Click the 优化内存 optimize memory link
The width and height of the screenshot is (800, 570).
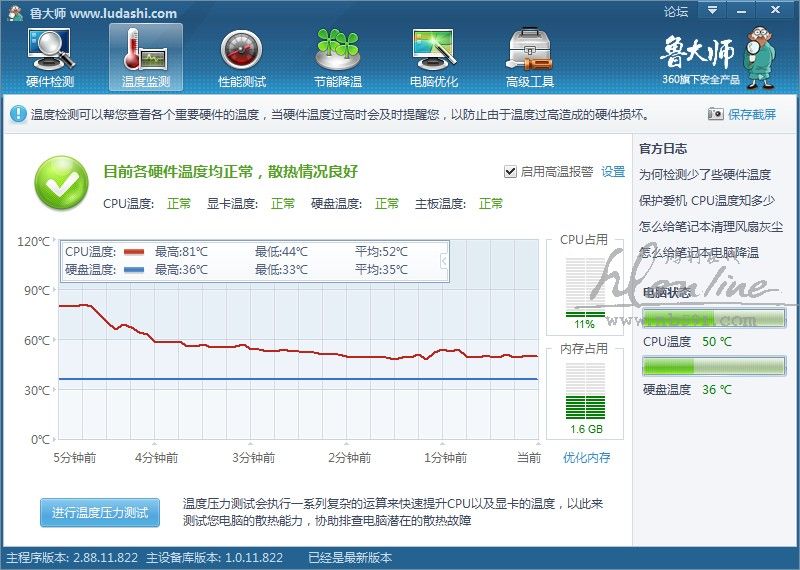[586, 457]
